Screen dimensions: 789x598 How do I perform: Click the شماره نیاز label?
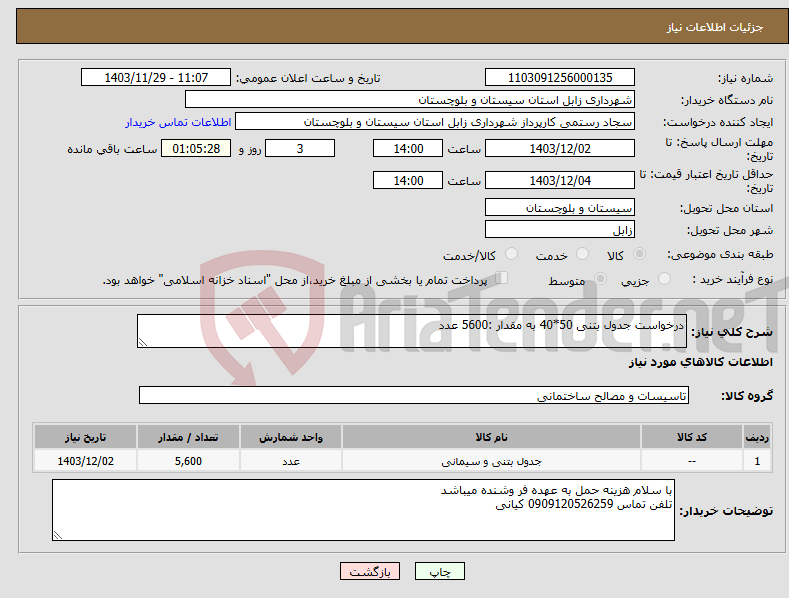click(x=745, y=79)
